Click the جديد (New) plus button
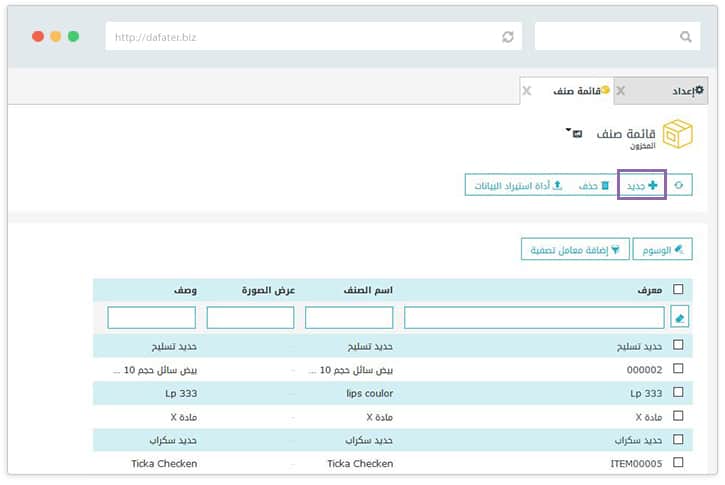This screenshot has width=725, height=485. 642,185
